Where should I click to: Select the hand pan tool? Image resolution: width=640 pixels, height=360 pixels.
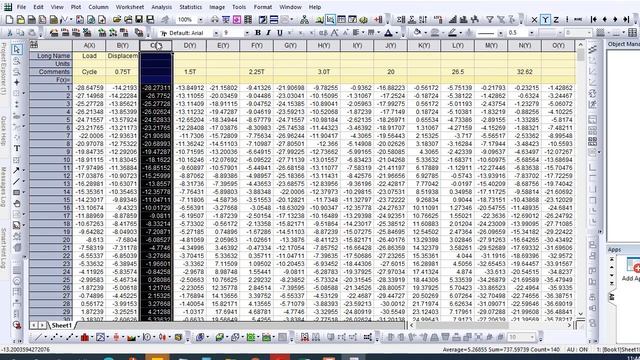(x=17, y=204)
